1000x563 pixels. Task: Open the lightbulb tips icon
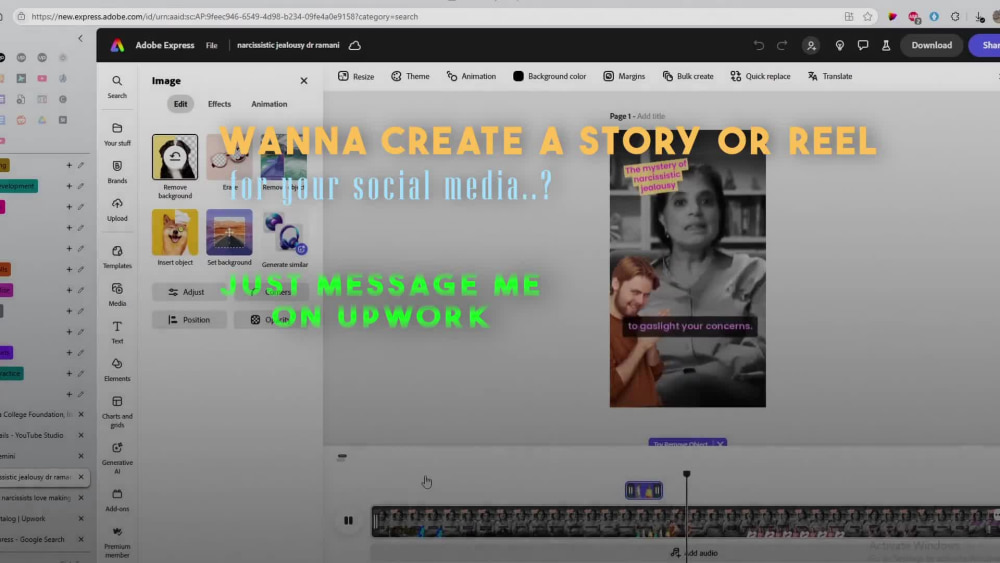coord(839,45)
